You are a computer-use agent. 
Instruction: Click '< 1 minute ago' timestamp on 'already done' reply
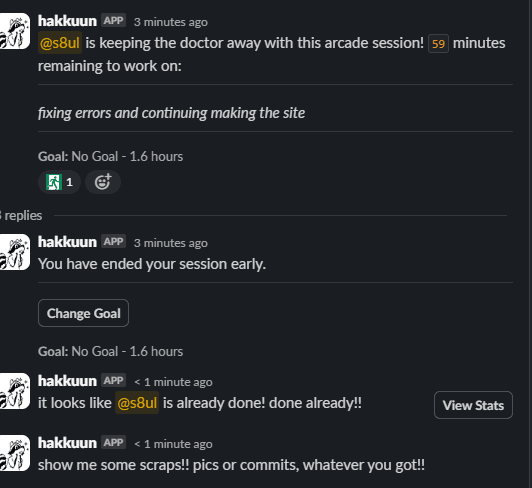(173, 382)
